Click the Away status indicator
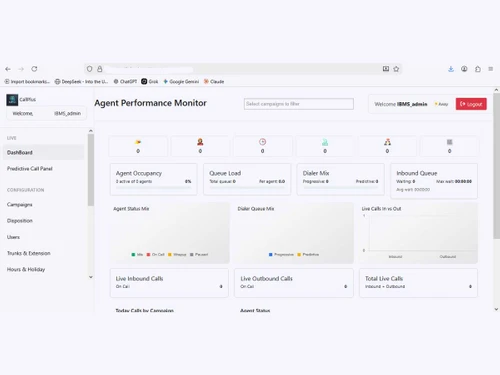 pos(441,104)
